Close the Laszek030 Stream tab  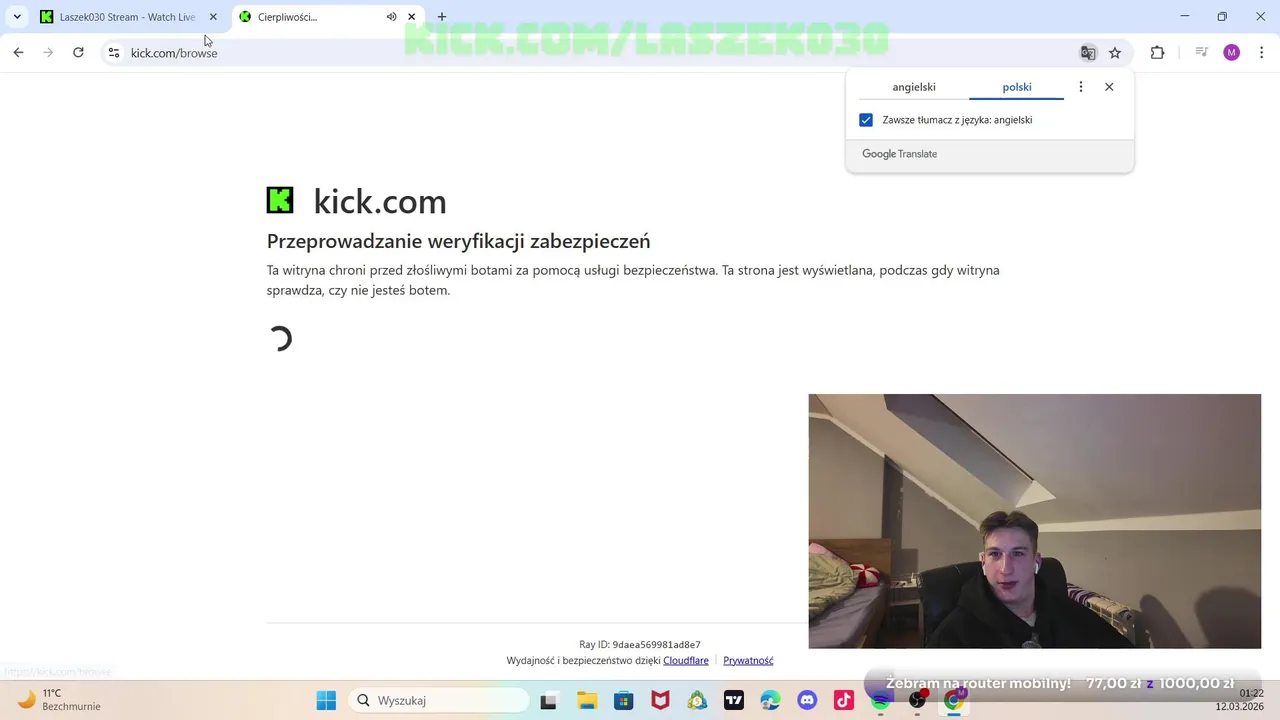(213, 17)
